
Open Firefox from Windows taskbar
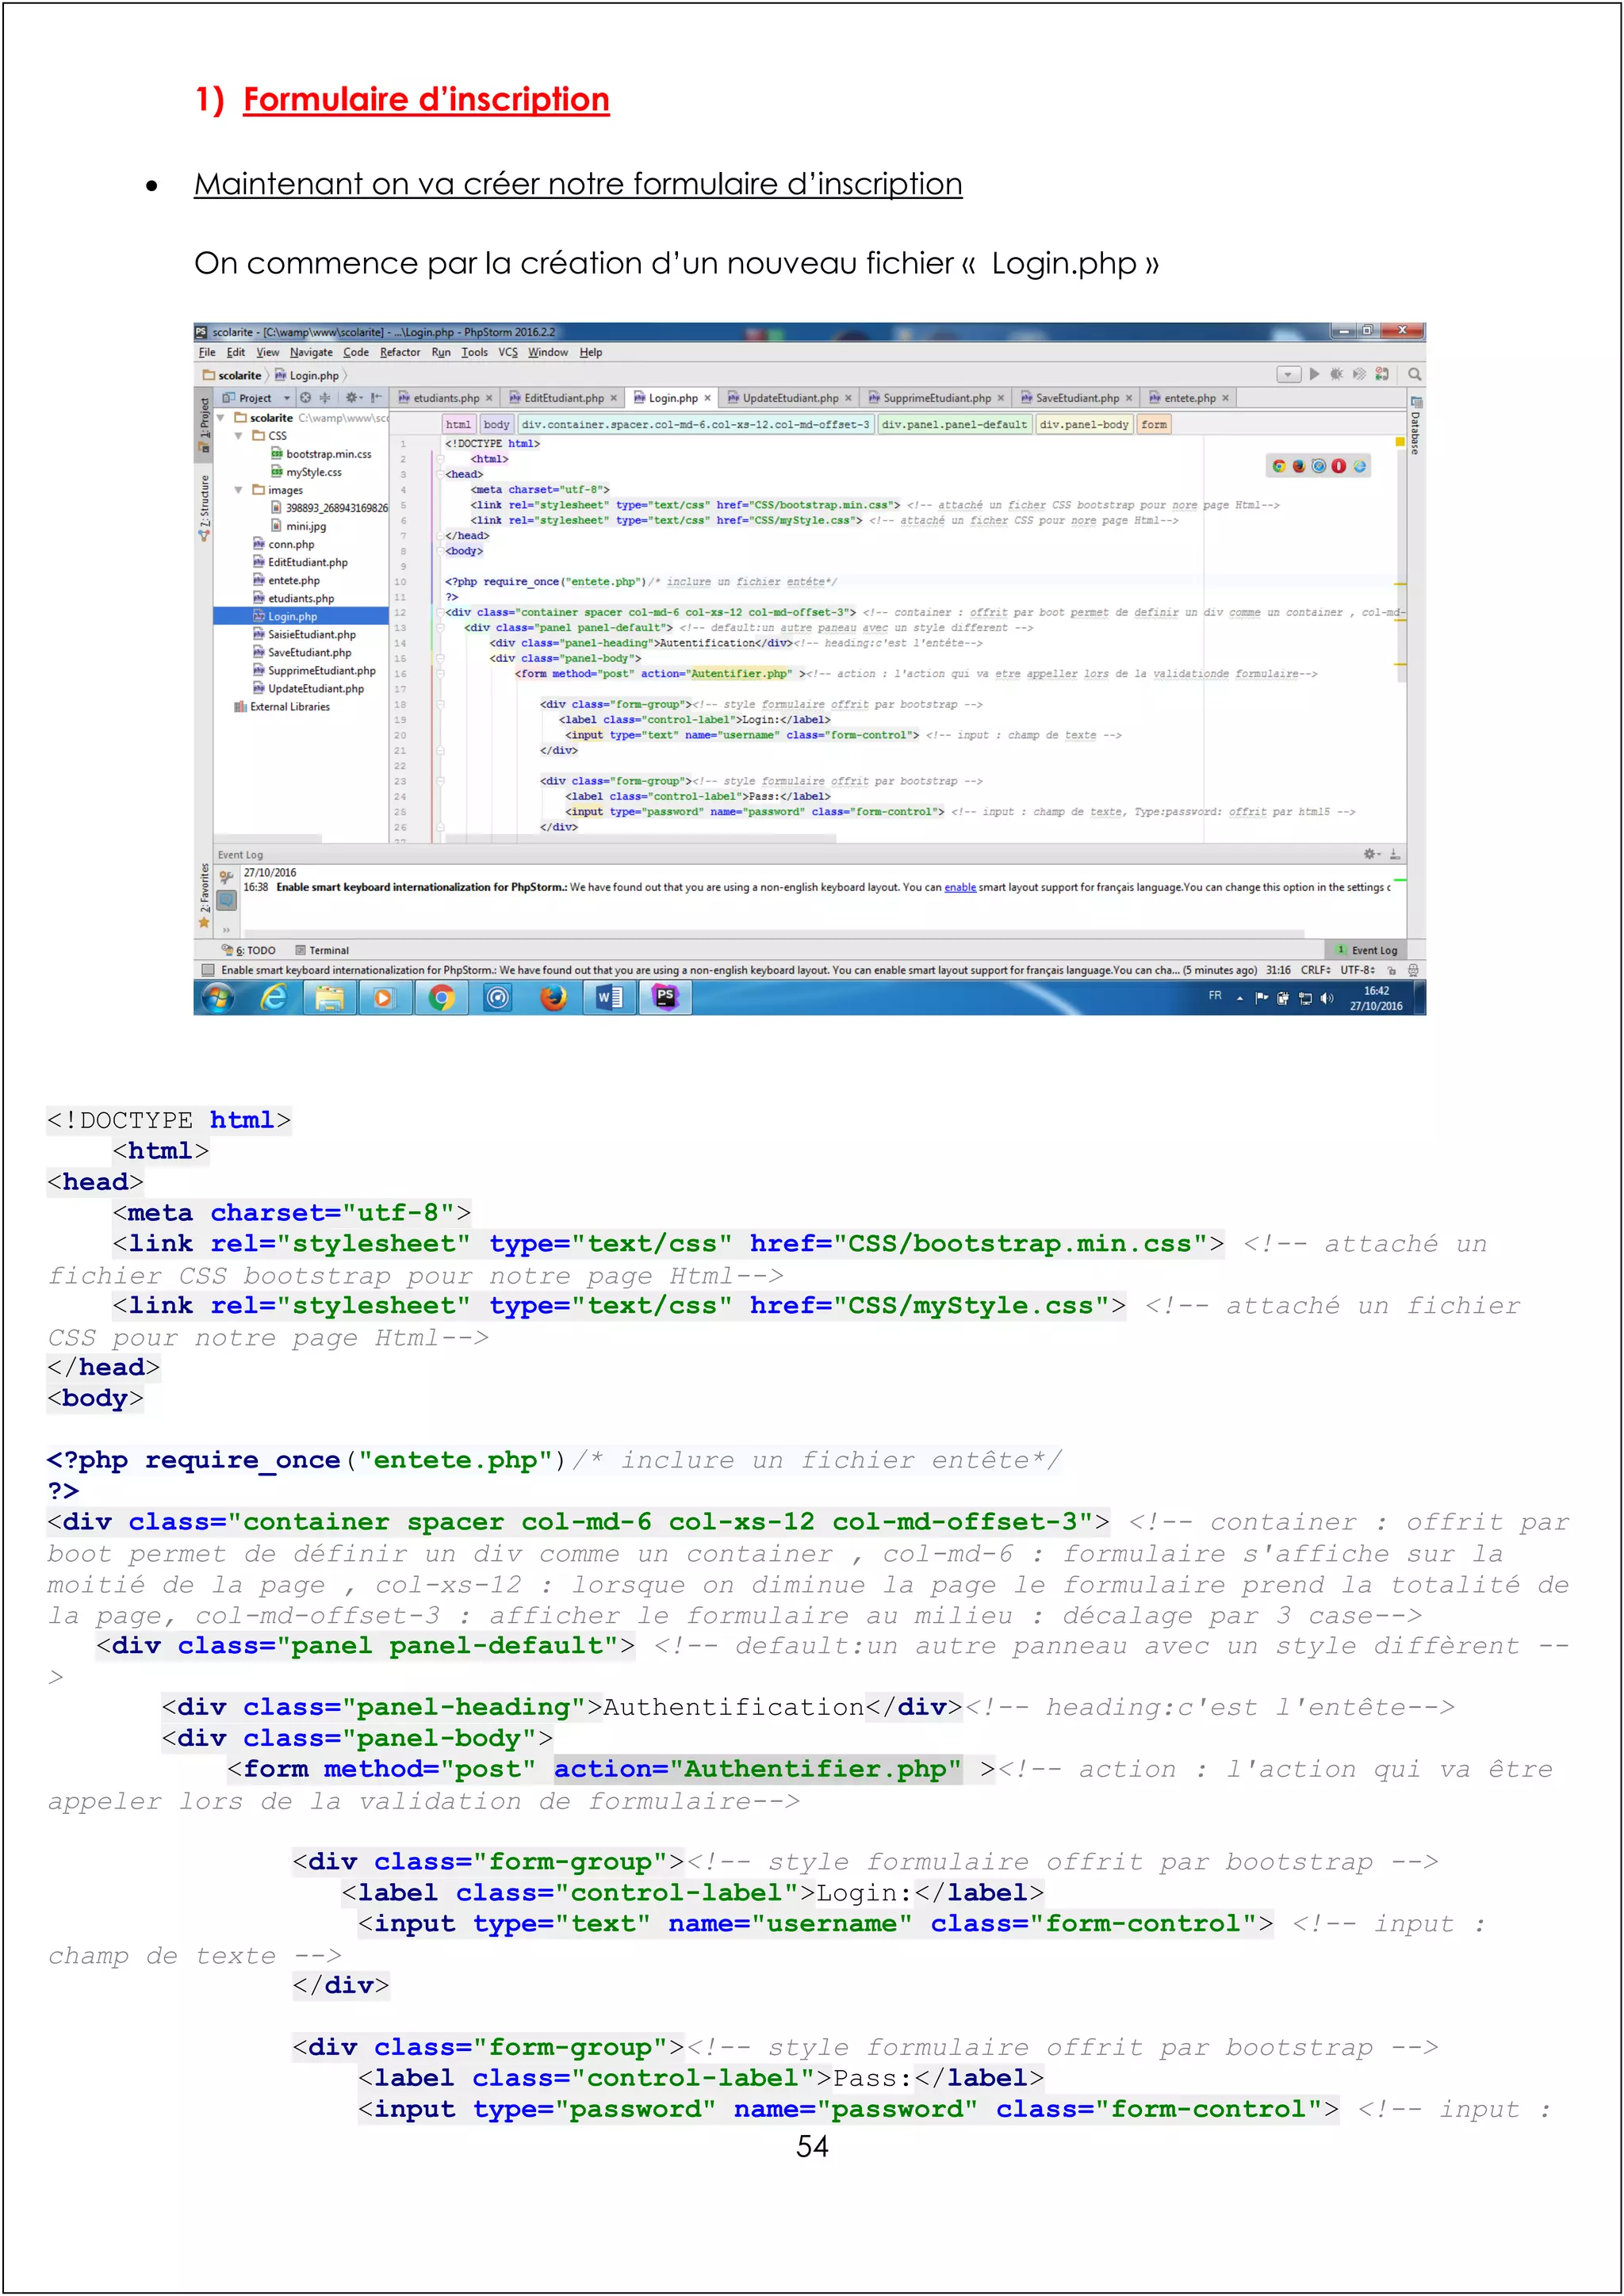[x=553, y=997]
